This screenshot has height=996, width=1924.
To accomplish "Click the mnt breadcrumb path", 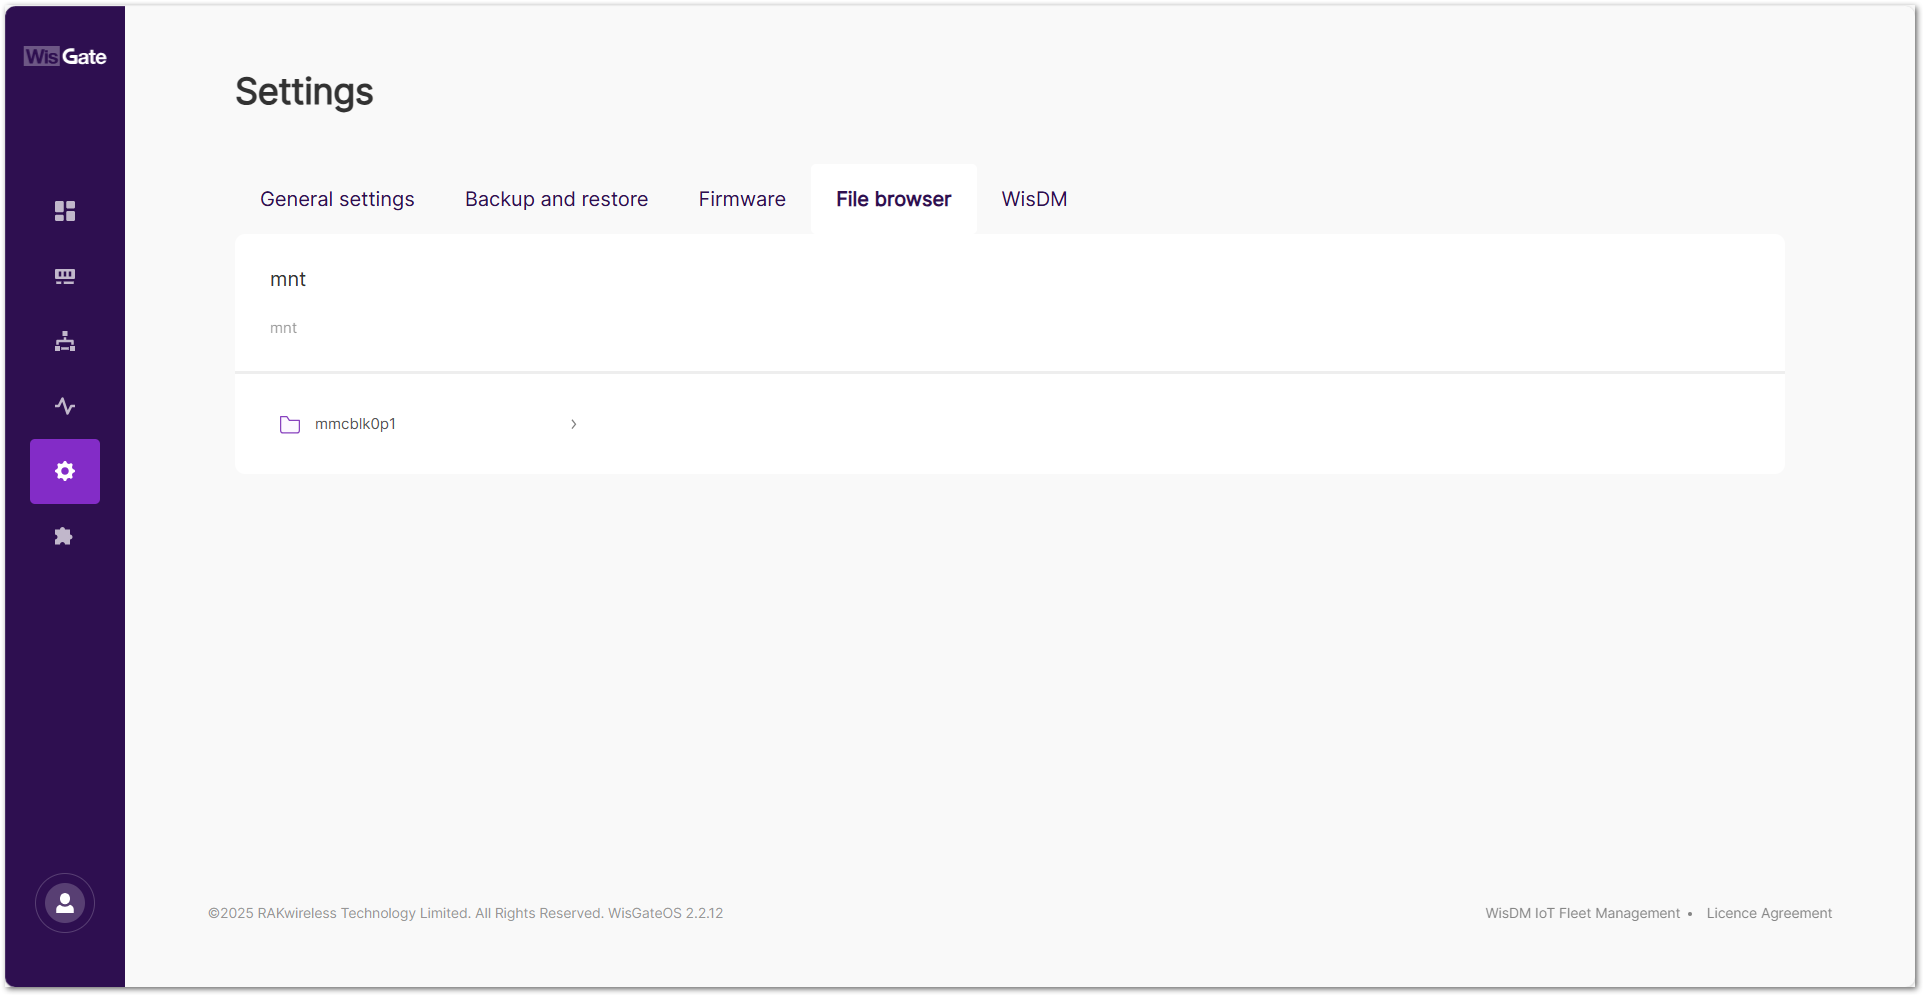I will [x=283, y=328].
